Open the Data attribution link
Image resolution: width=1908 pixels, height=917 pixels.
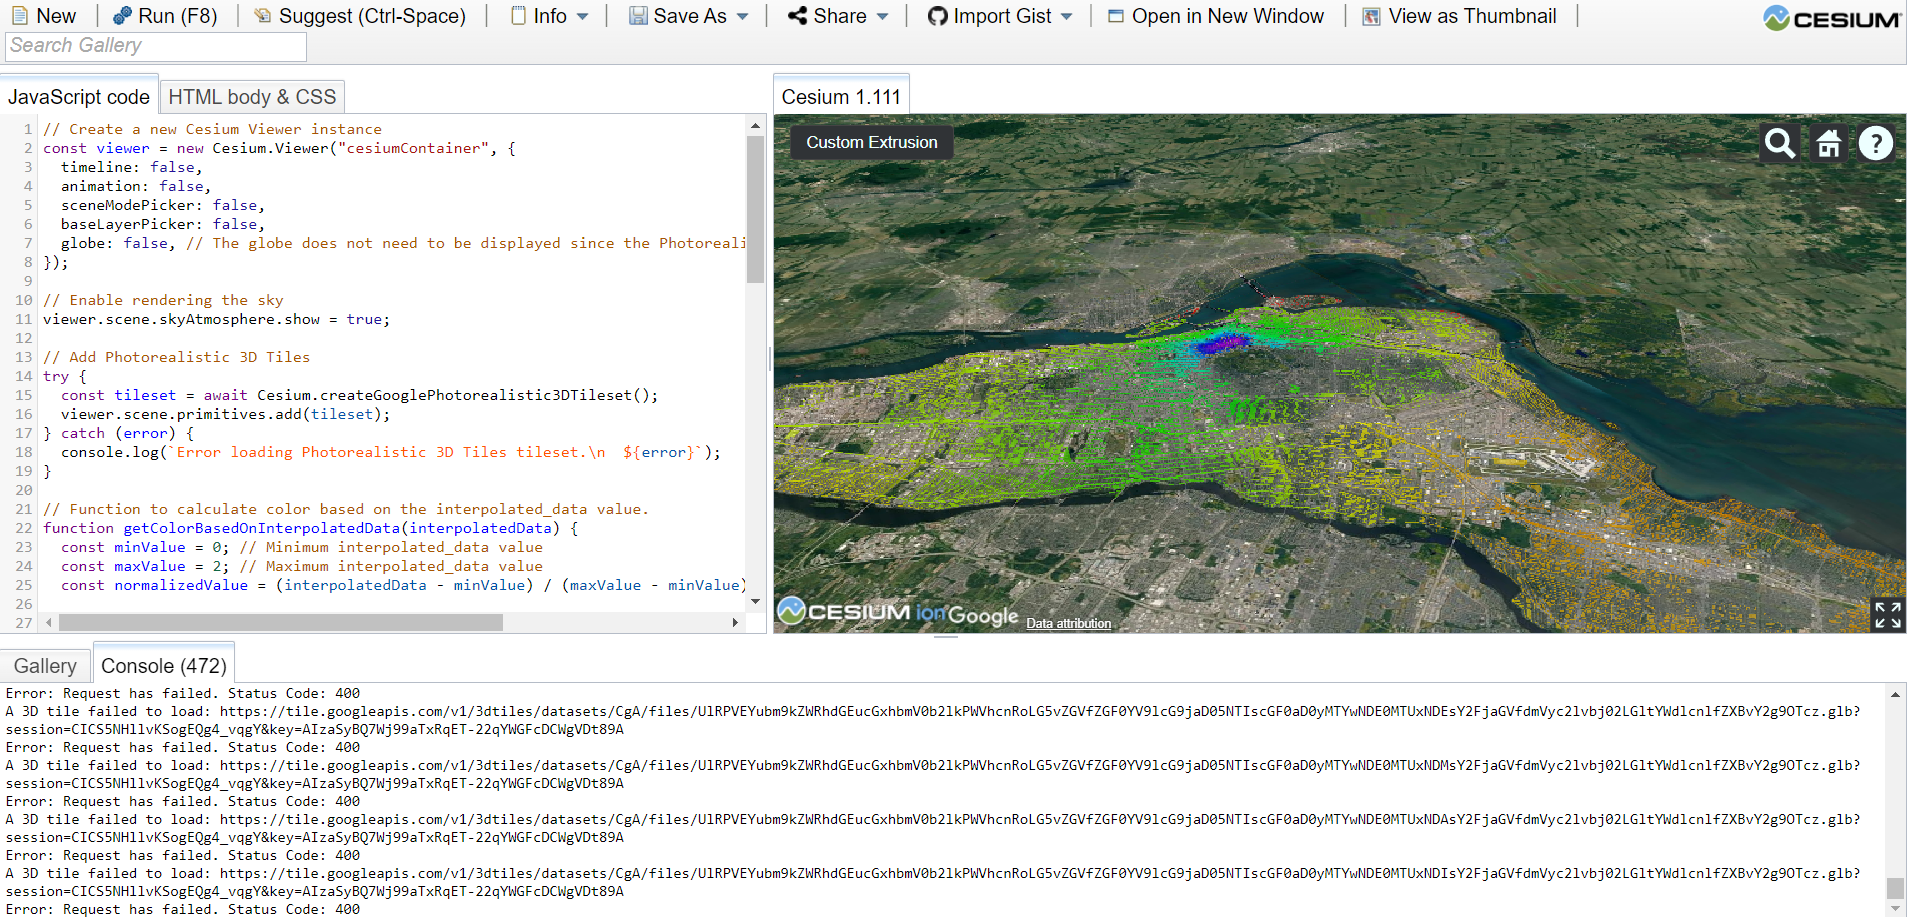[1068, 623]
